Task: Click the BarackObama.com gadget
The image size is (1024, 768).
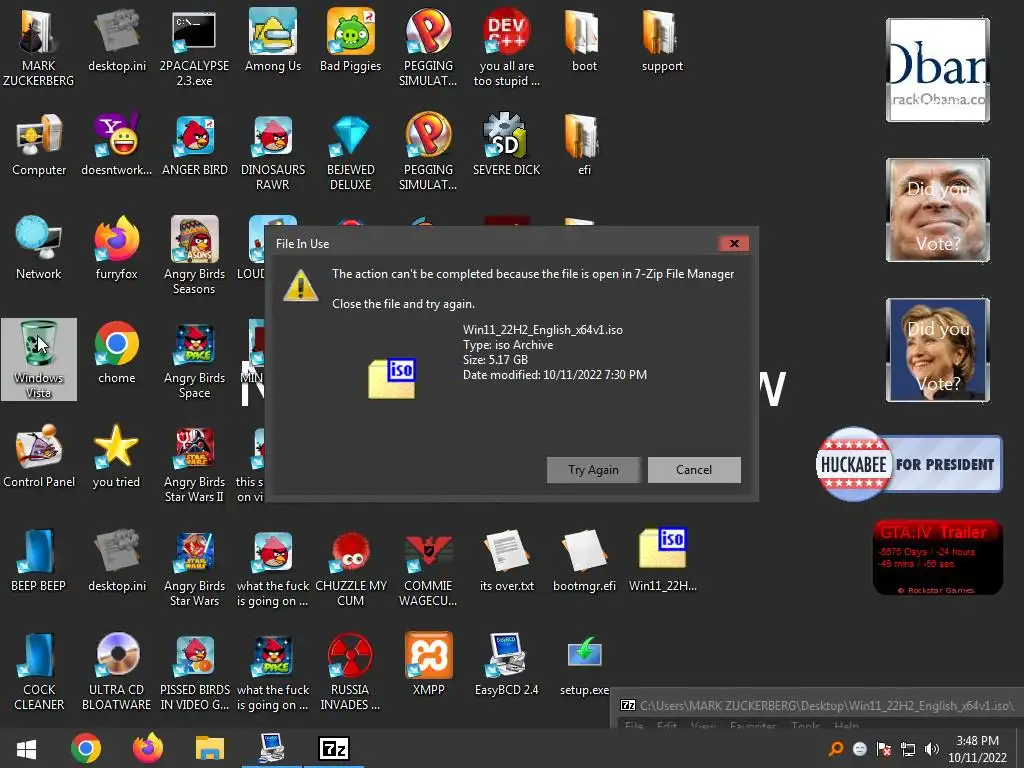Action: pyautogui.click(x=938, y=70)
